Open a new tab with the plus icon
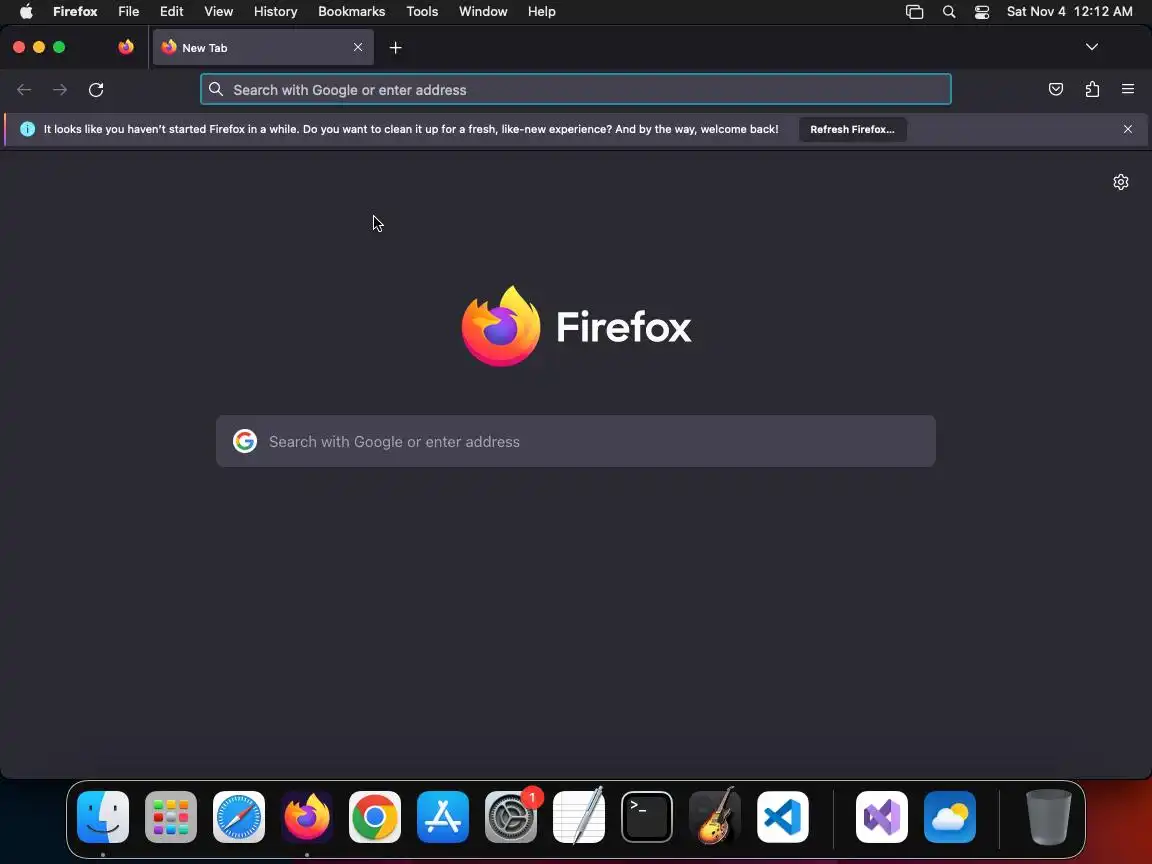 [395, 48]
